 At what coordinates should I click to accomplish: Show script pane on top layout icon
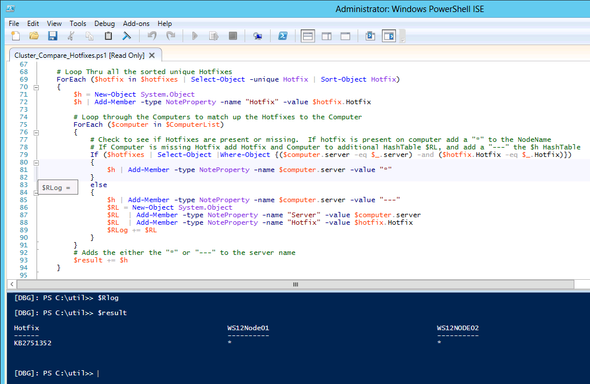click(x=307, y=36)
